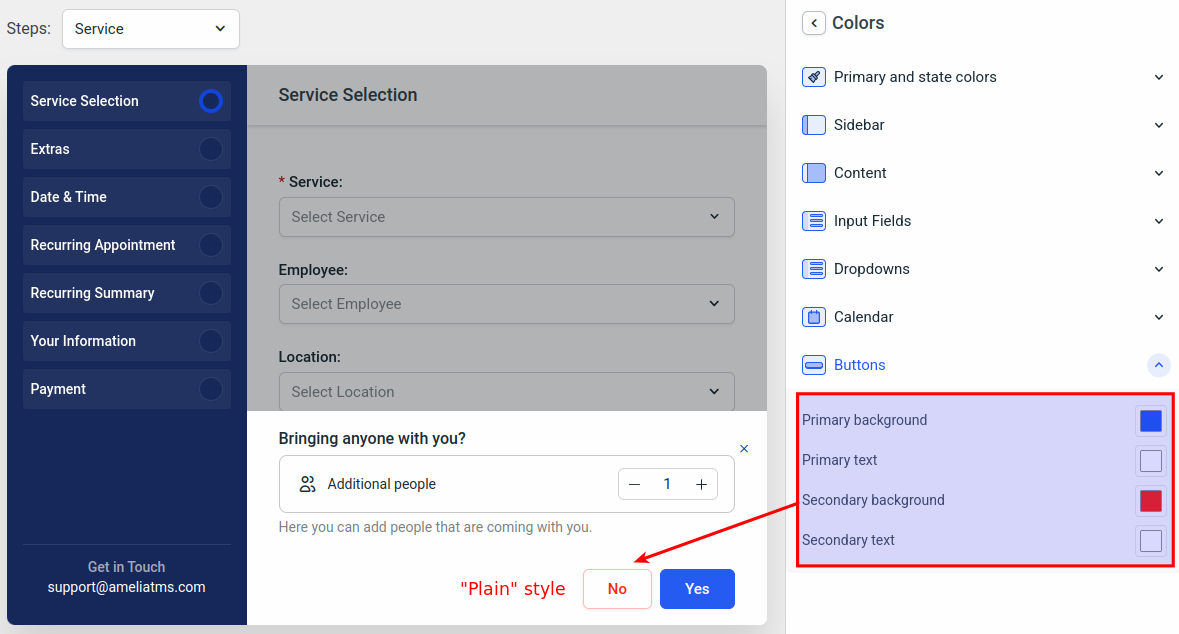Click the Content layout icon
Screen dimensions: 1179x634
(x=814, y=173)
